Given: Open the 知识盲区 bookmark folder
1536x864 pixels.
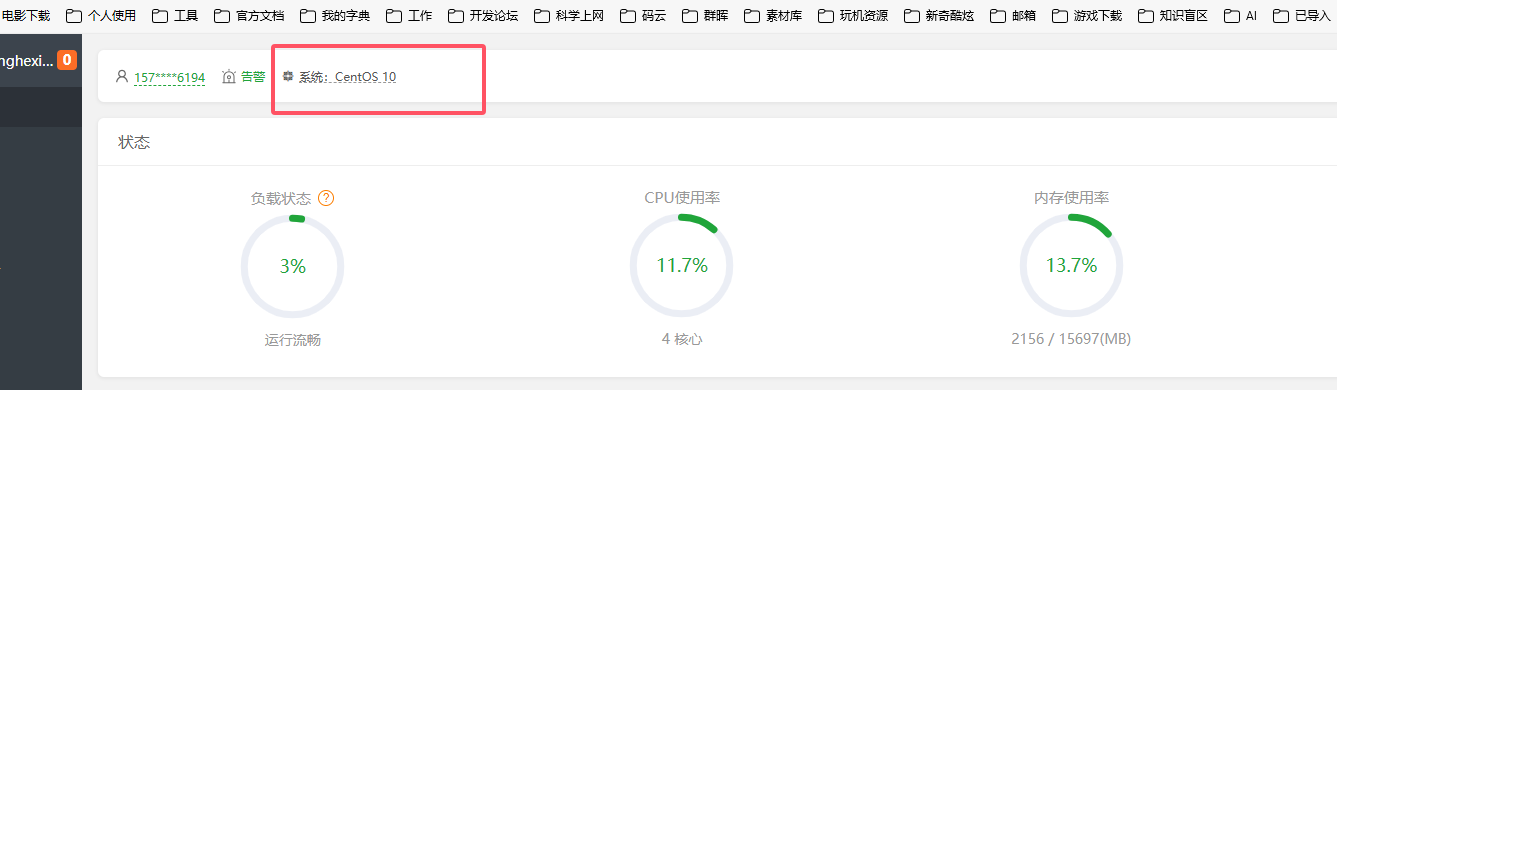Looking at the screenshot, I should [1173, 16].
